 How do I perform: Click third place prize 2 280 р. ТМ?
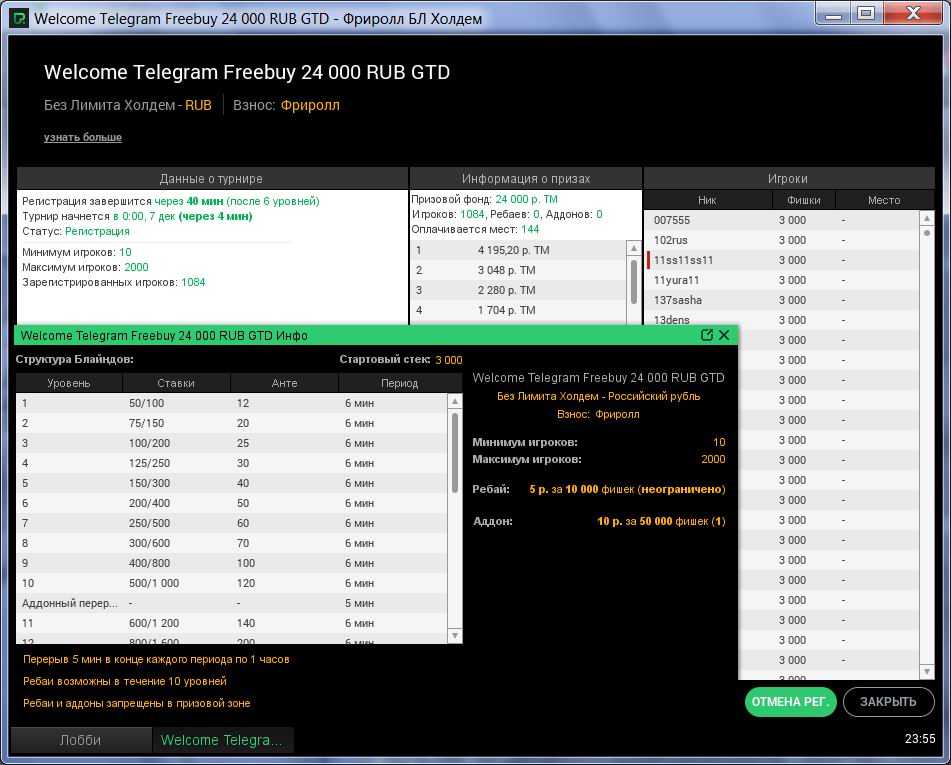[x=519, y=290]
